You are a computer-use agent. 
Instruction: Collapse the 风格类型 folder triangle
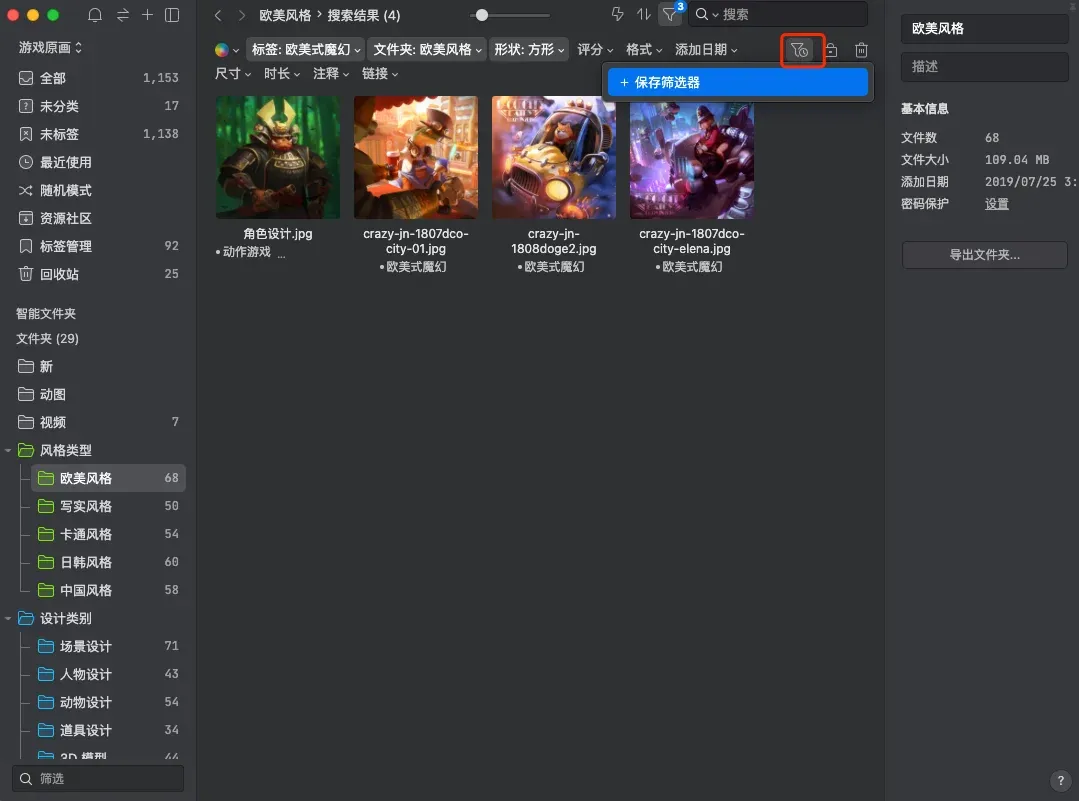(8, 451)
